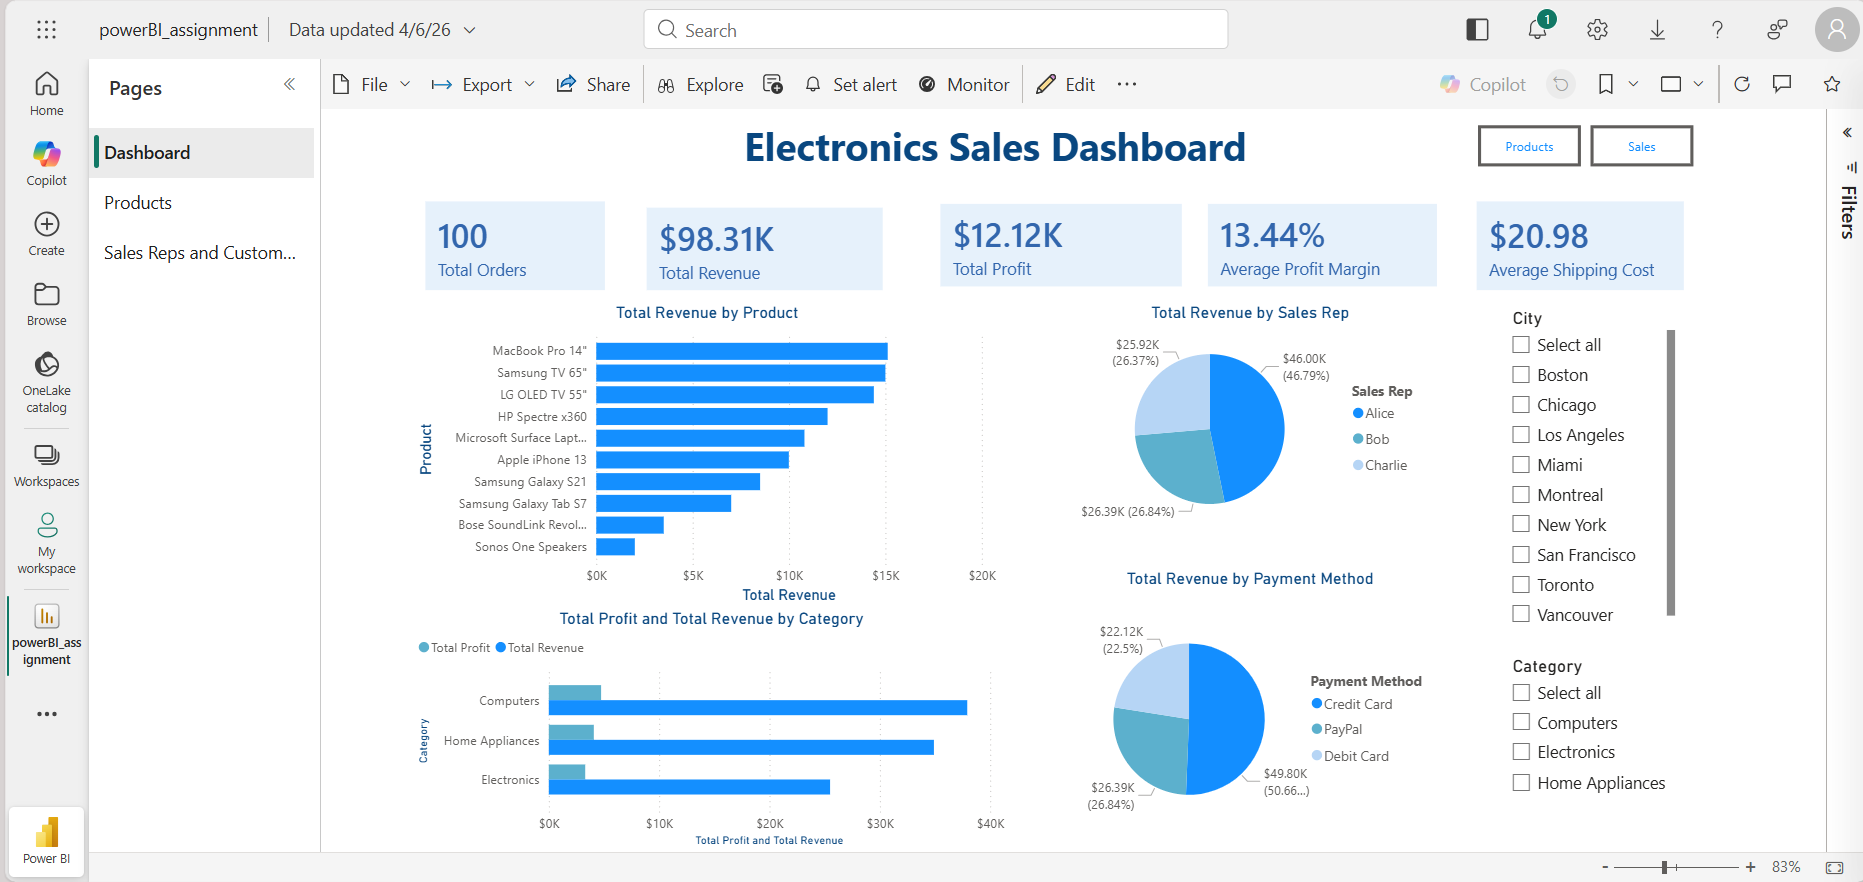The image size is (1863, 882).
Task: Show more navigation options ellipsis
Action: click(x=46, y=714)
